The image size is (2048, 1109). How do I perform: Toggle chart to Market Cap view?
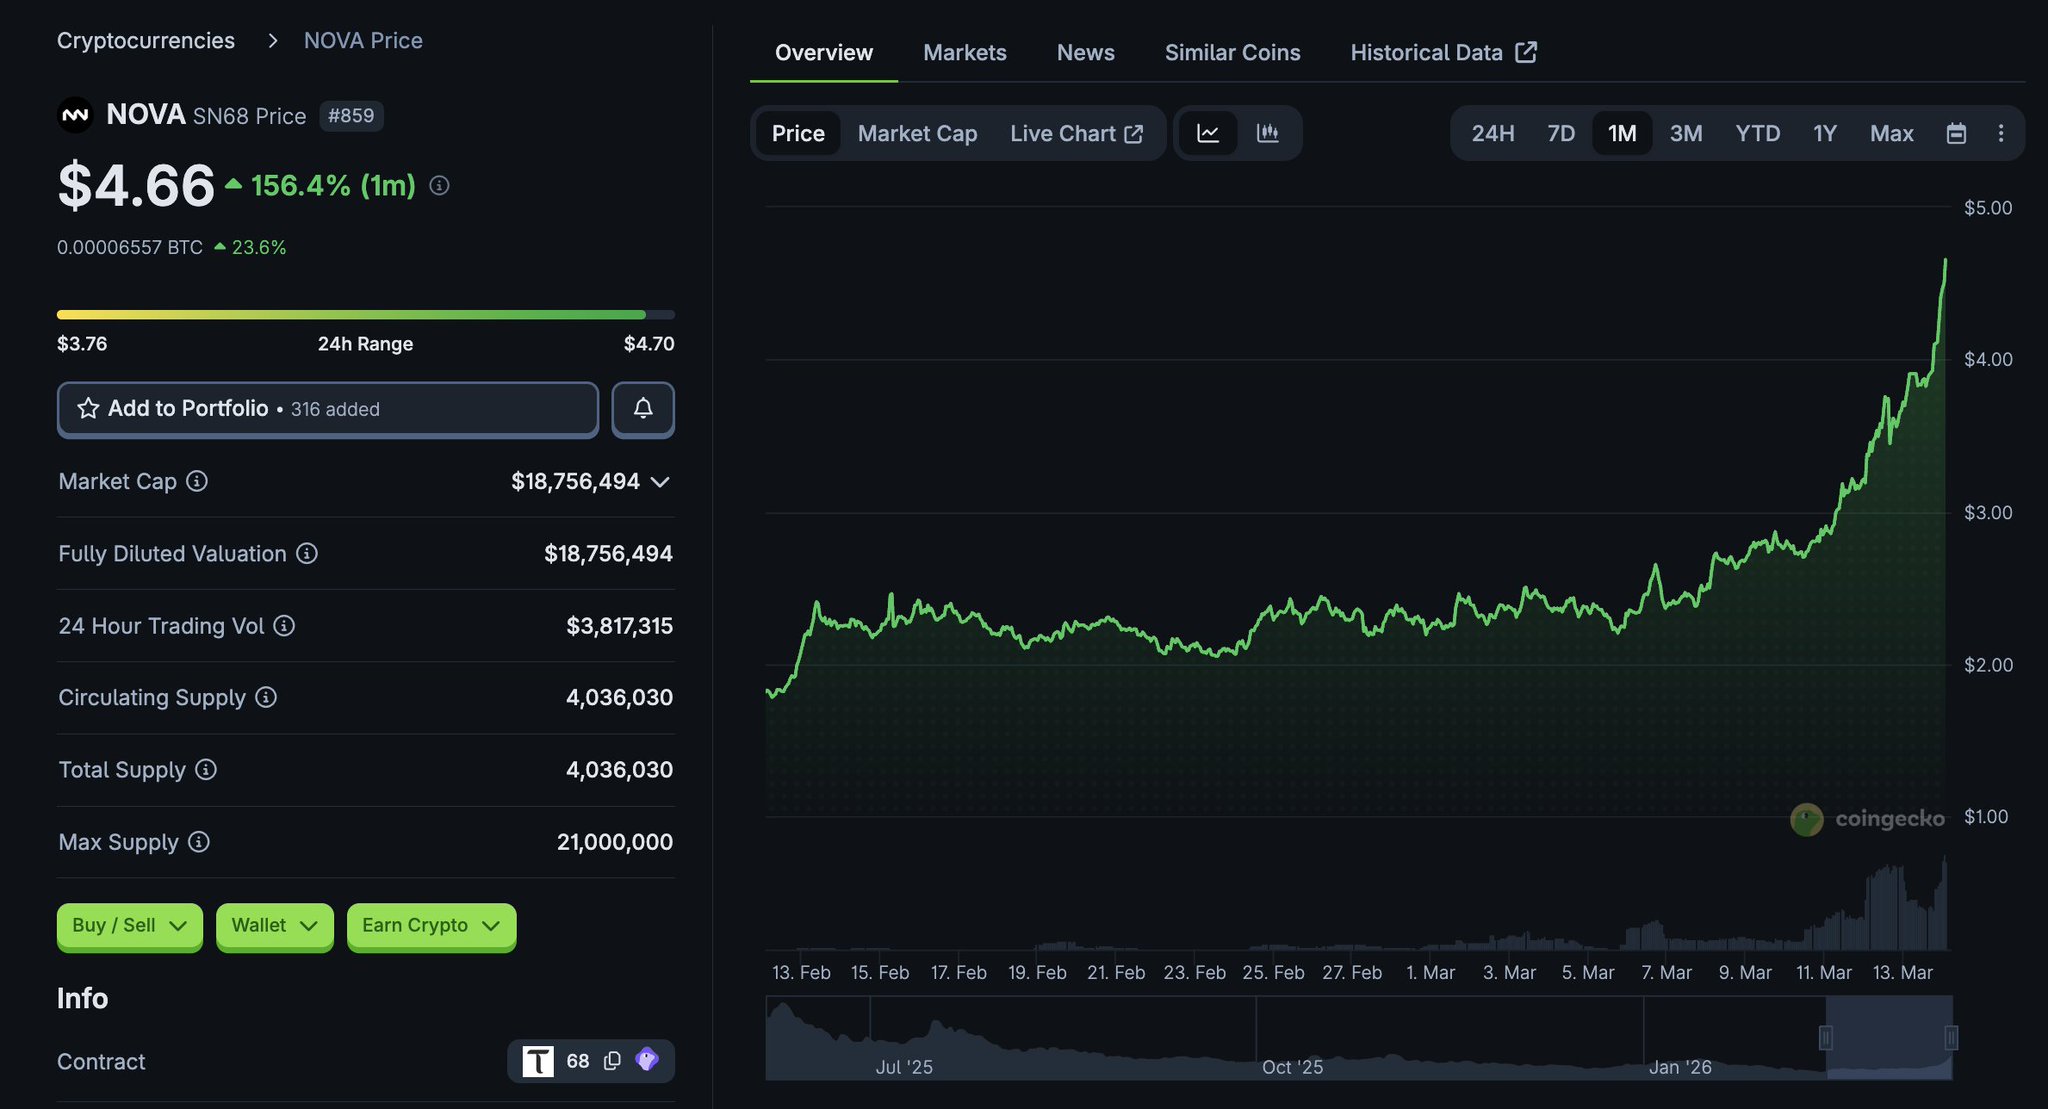tap(917, 133)
